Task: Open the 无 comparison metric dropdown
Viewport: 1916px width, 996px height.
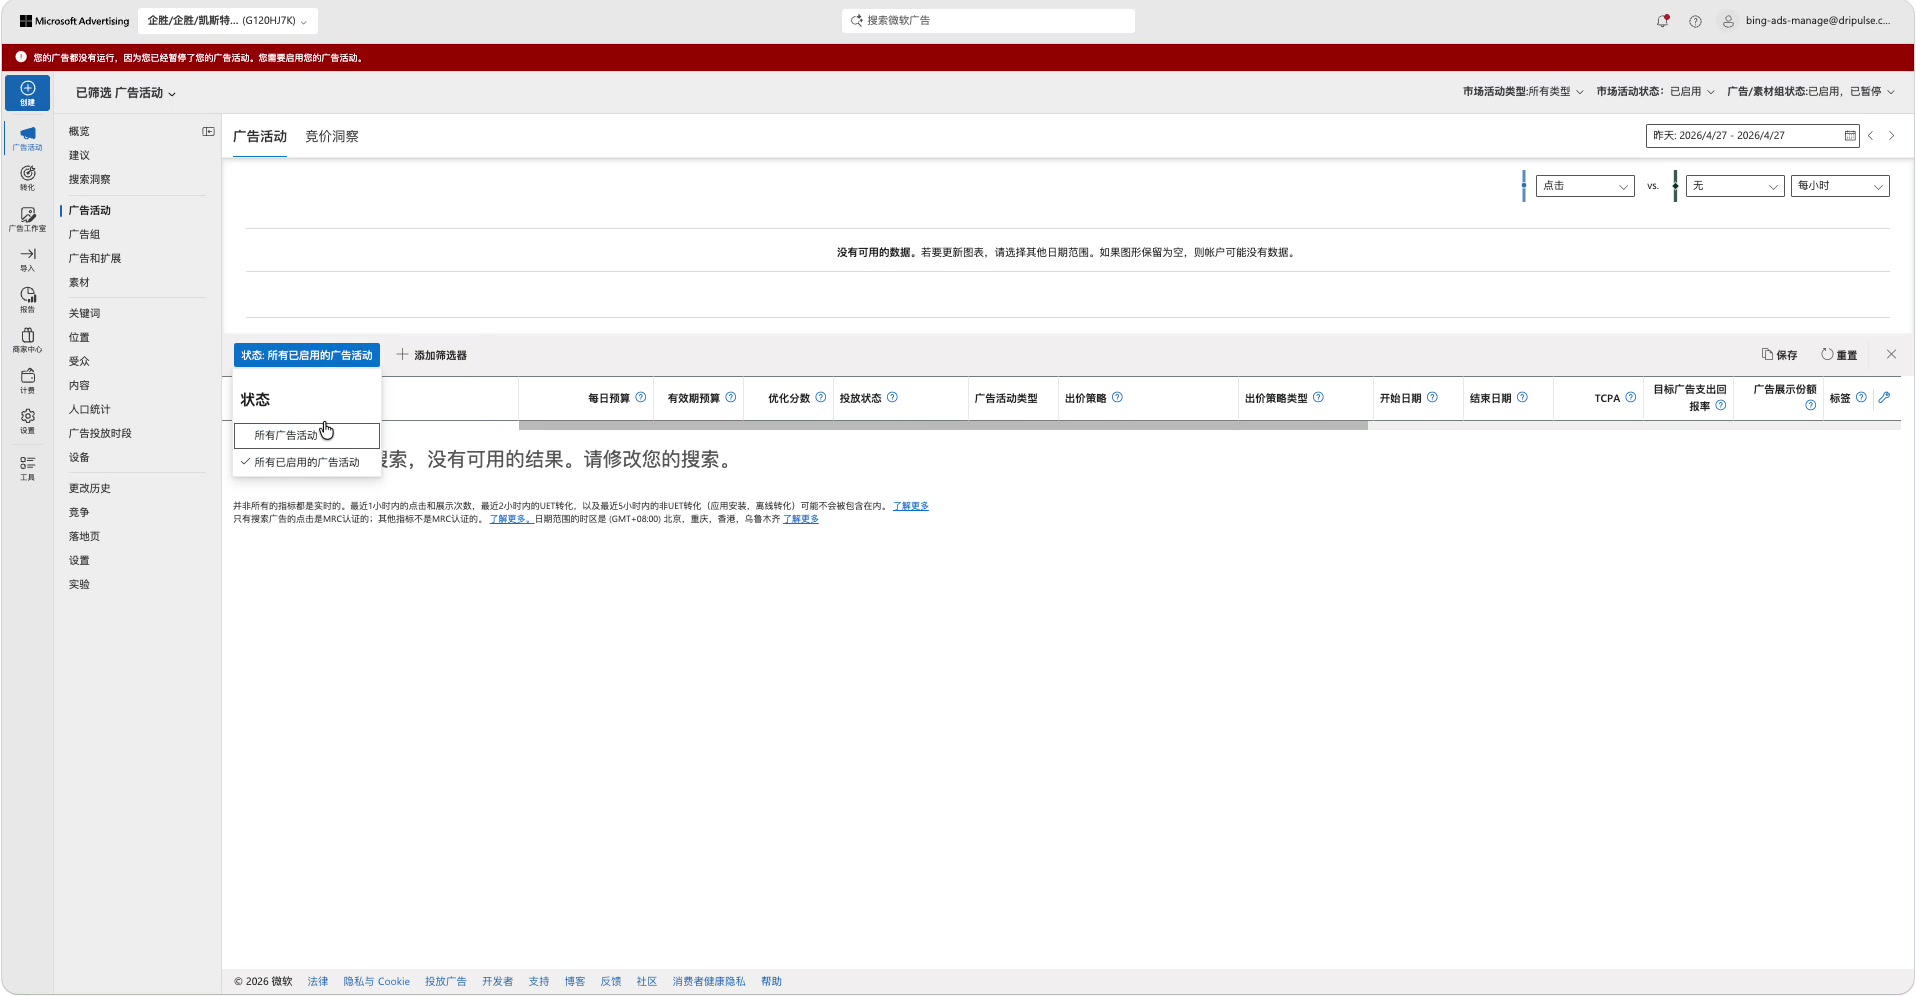Action: coord(1735,186)
